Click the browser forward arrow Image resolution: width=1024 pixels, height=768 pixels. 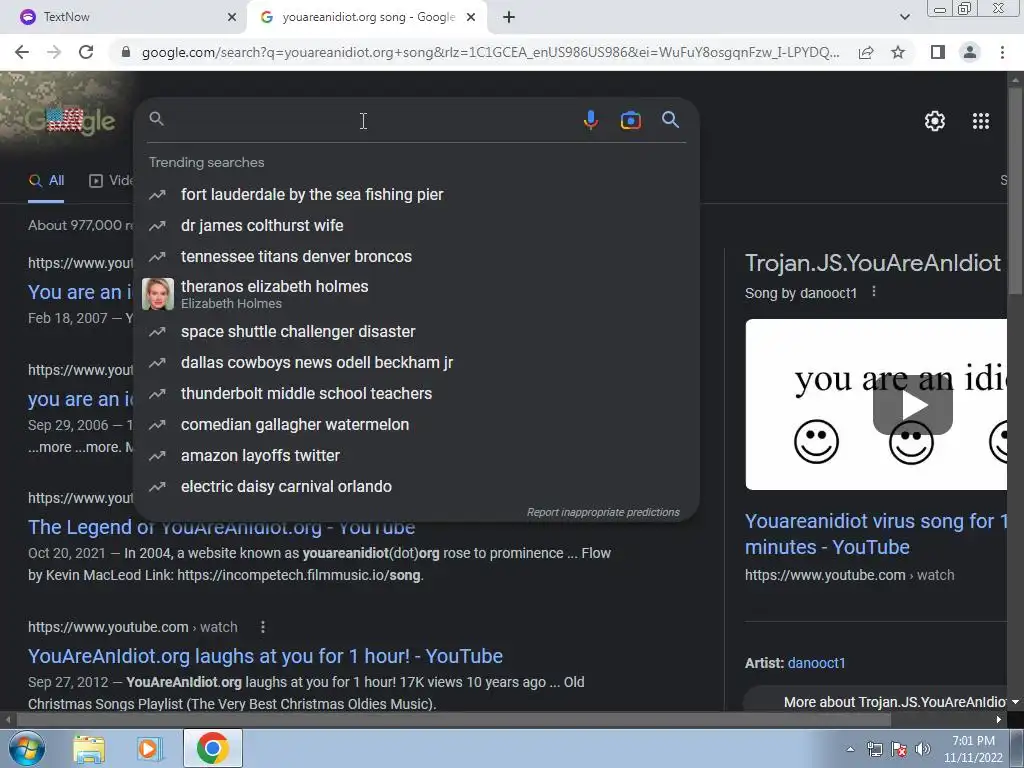[54, 52]
